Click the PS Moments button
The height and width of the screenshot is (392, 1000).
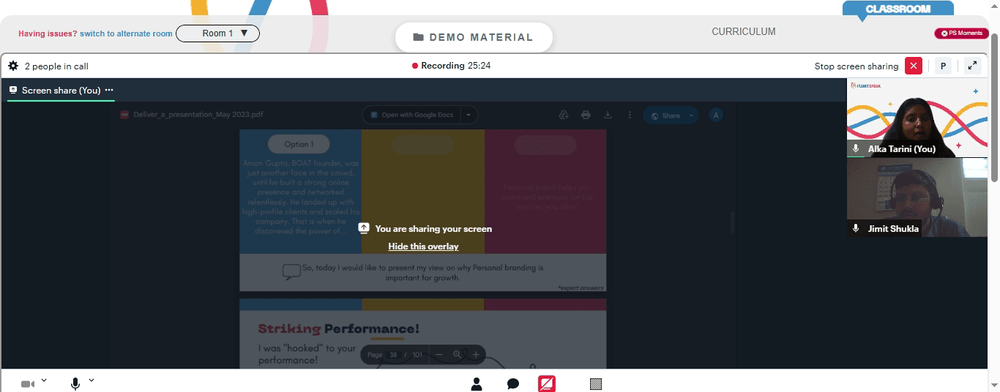[961, 33]
